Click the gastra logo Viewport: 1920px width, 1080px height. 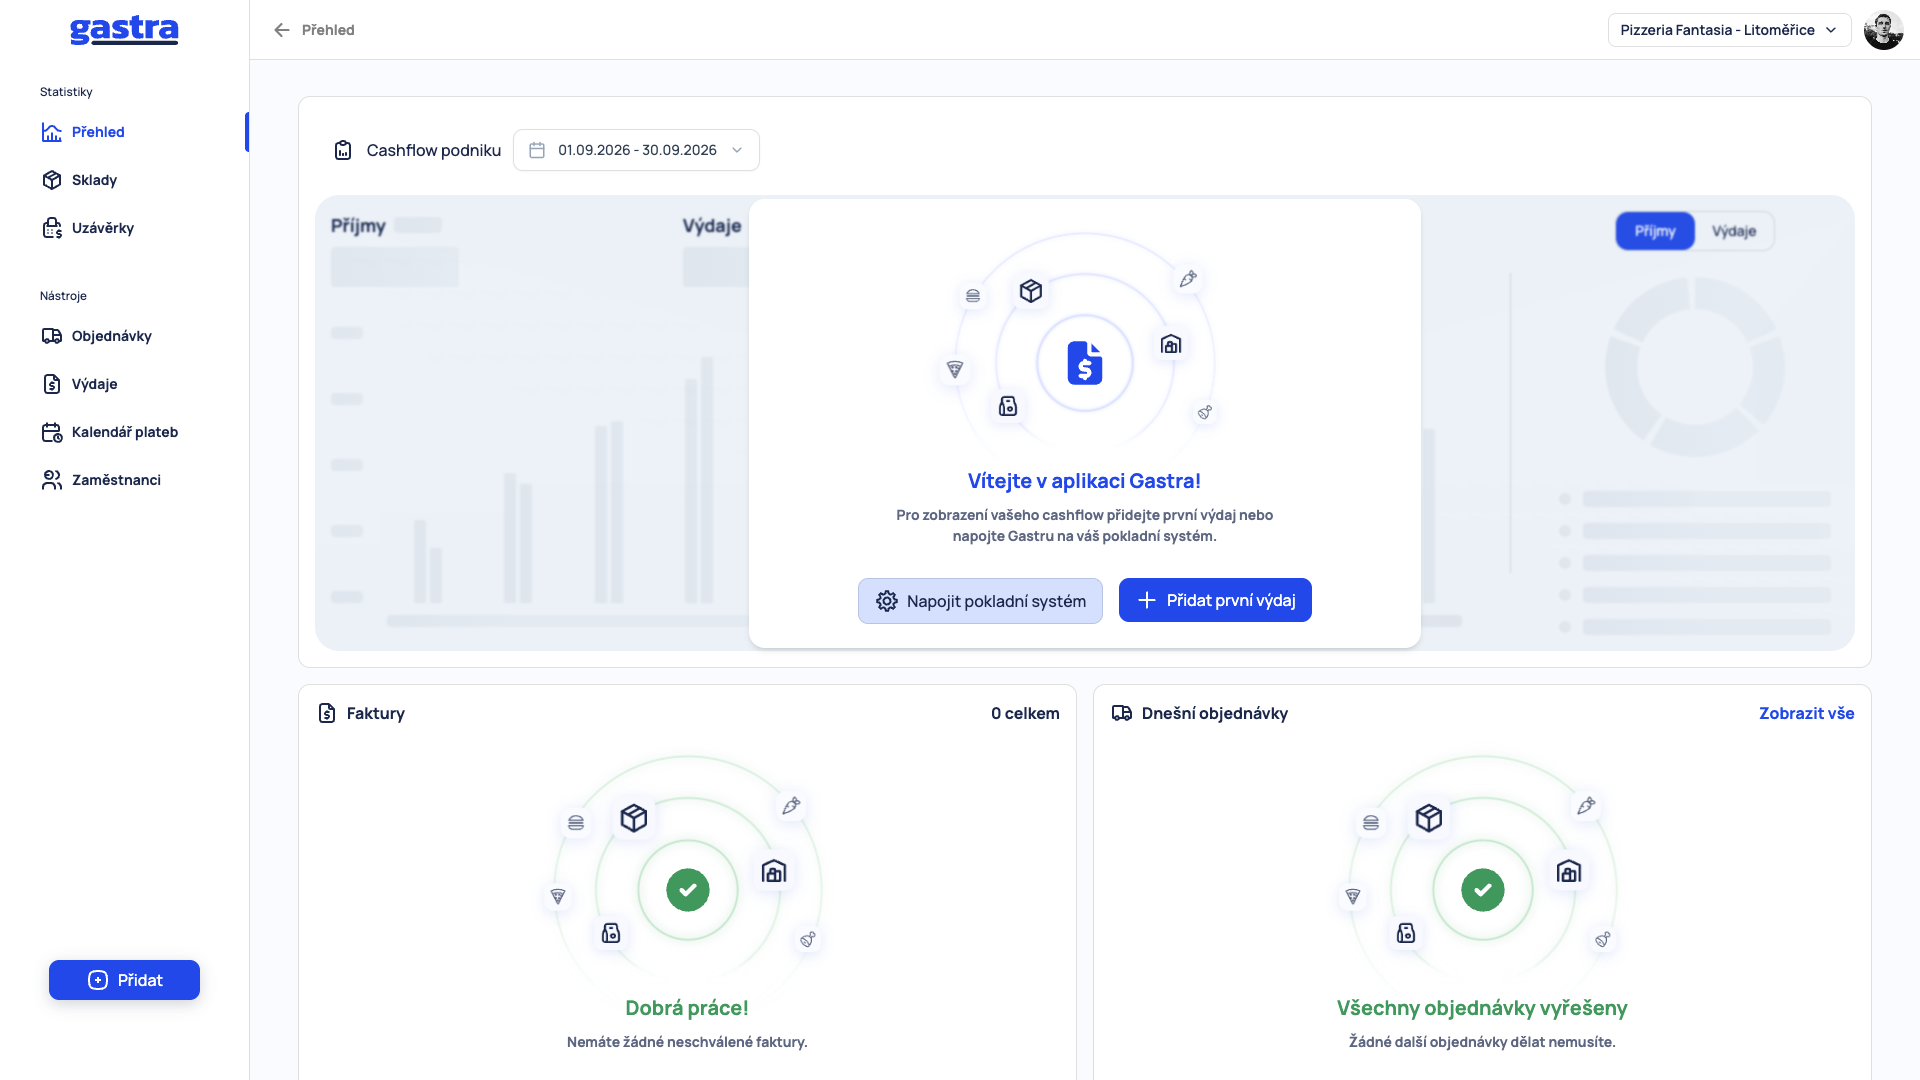coord(124,30)
